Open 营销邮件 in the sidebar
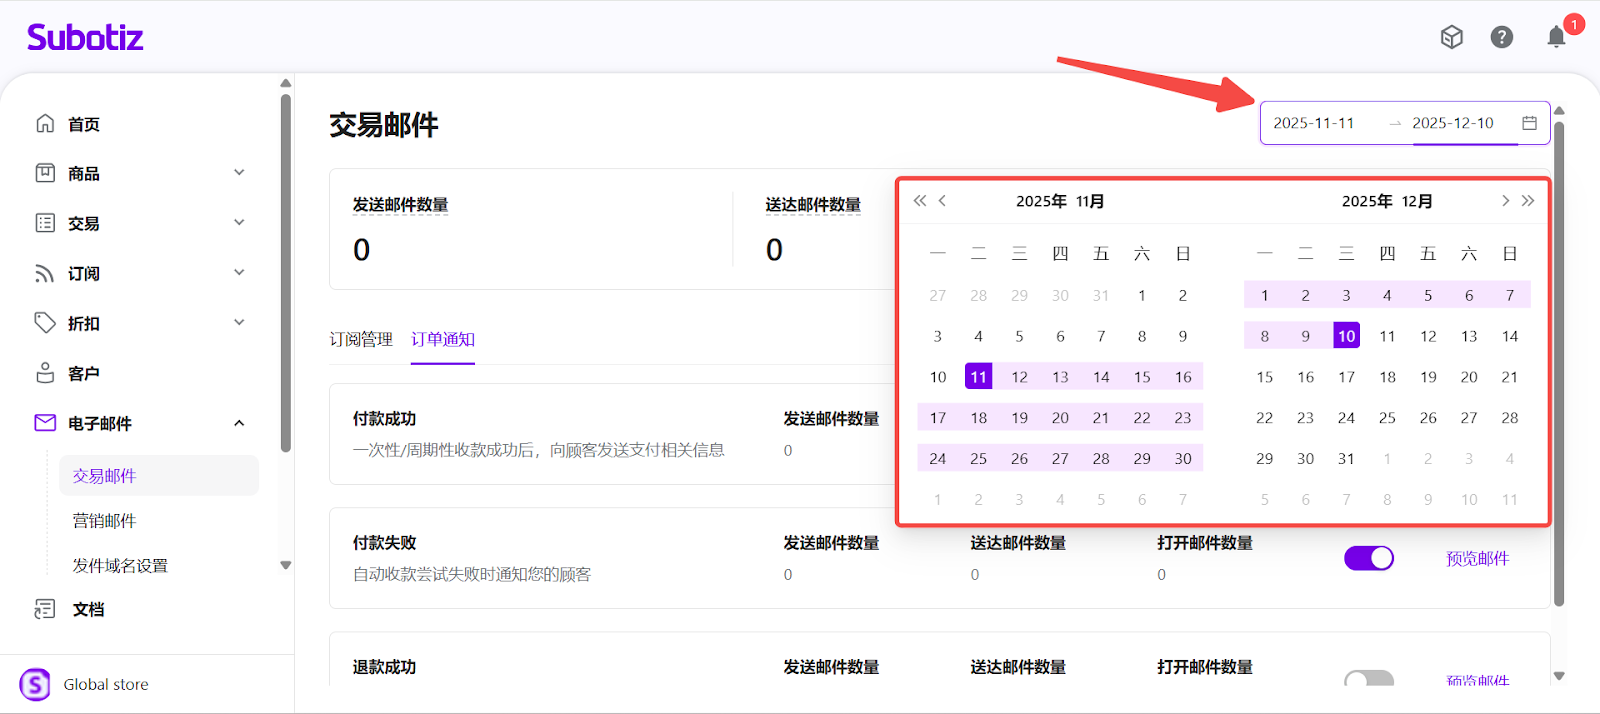1600x714 pixels. click(104, 521)
